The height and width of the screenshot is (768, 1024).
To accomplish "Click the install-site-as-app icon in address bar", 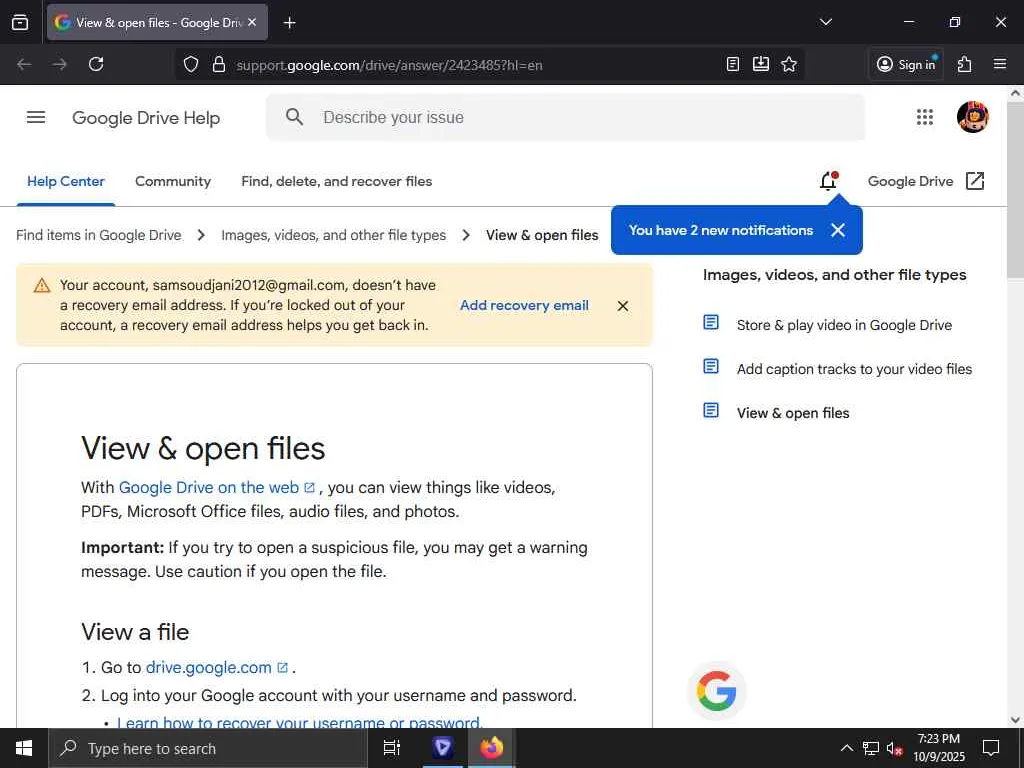I will click(761, 64).
